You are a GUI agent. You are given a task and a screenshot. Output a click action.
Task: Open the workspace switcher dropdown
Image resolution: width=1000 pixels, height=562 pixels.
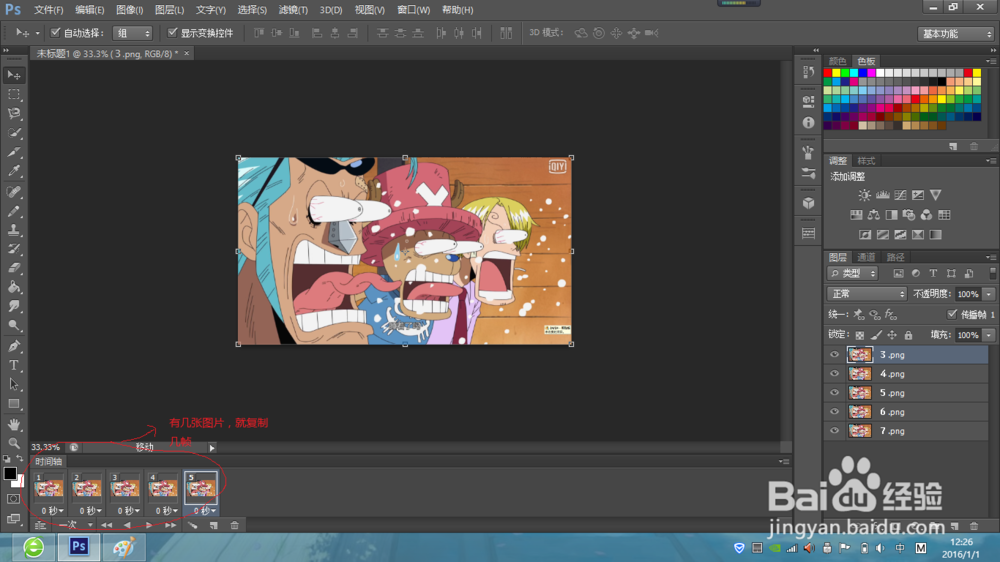[x=955, y=33]
